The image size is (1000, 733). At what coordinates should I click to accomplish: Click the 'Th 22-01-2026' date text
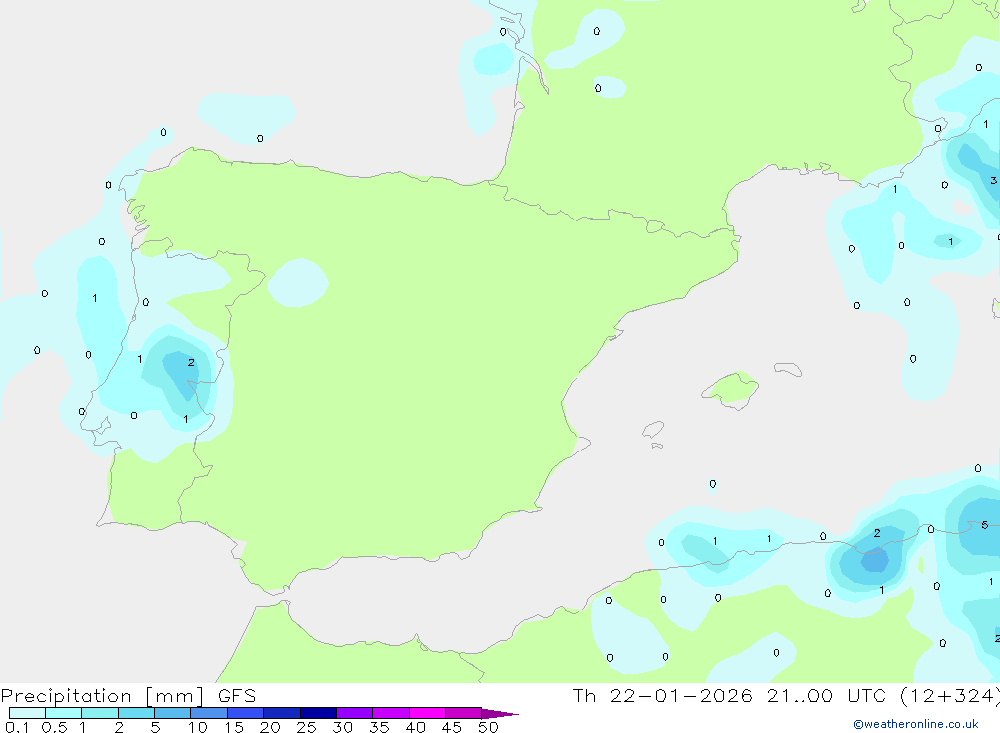click(662, 696)
